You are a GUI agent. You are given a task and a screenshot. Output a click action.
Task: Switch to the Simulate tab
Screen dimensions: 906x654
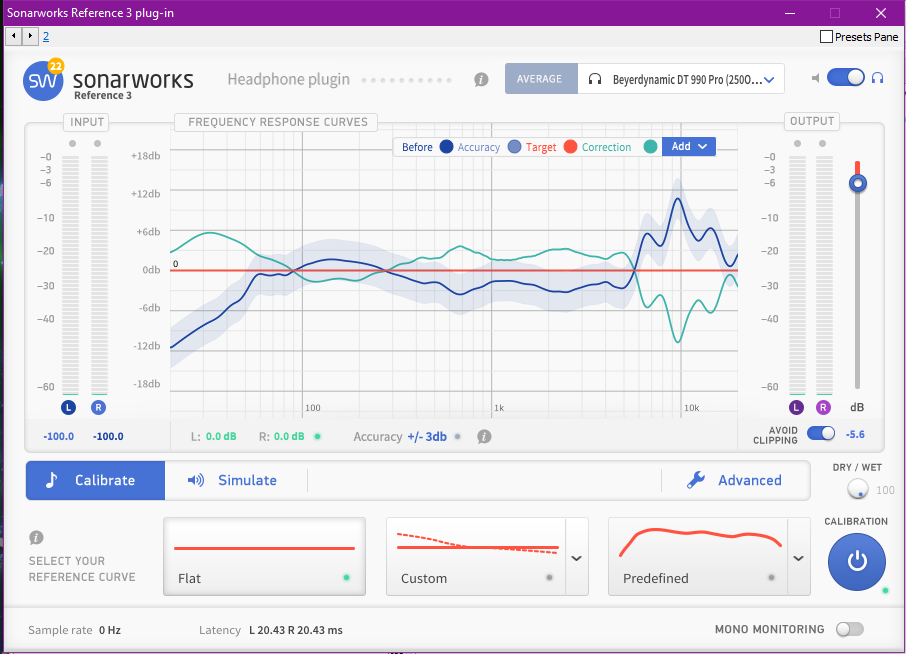(x=232, y=480)
